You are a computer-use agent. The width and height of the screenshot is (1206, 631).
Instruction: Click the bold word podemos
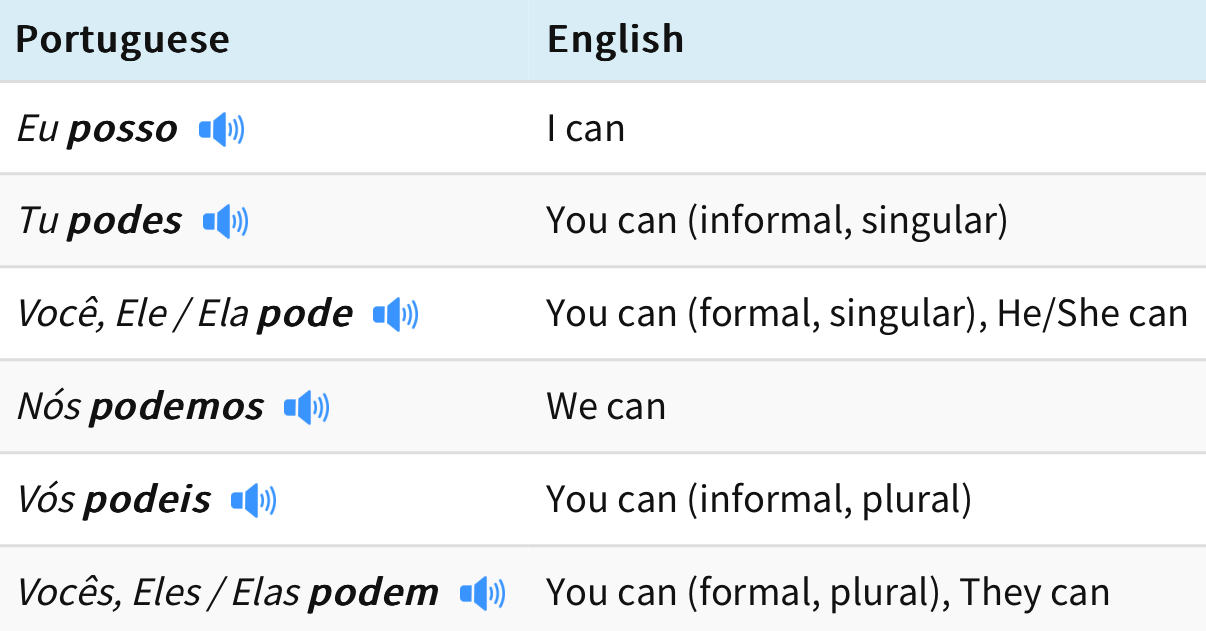(x=177, y=408)
